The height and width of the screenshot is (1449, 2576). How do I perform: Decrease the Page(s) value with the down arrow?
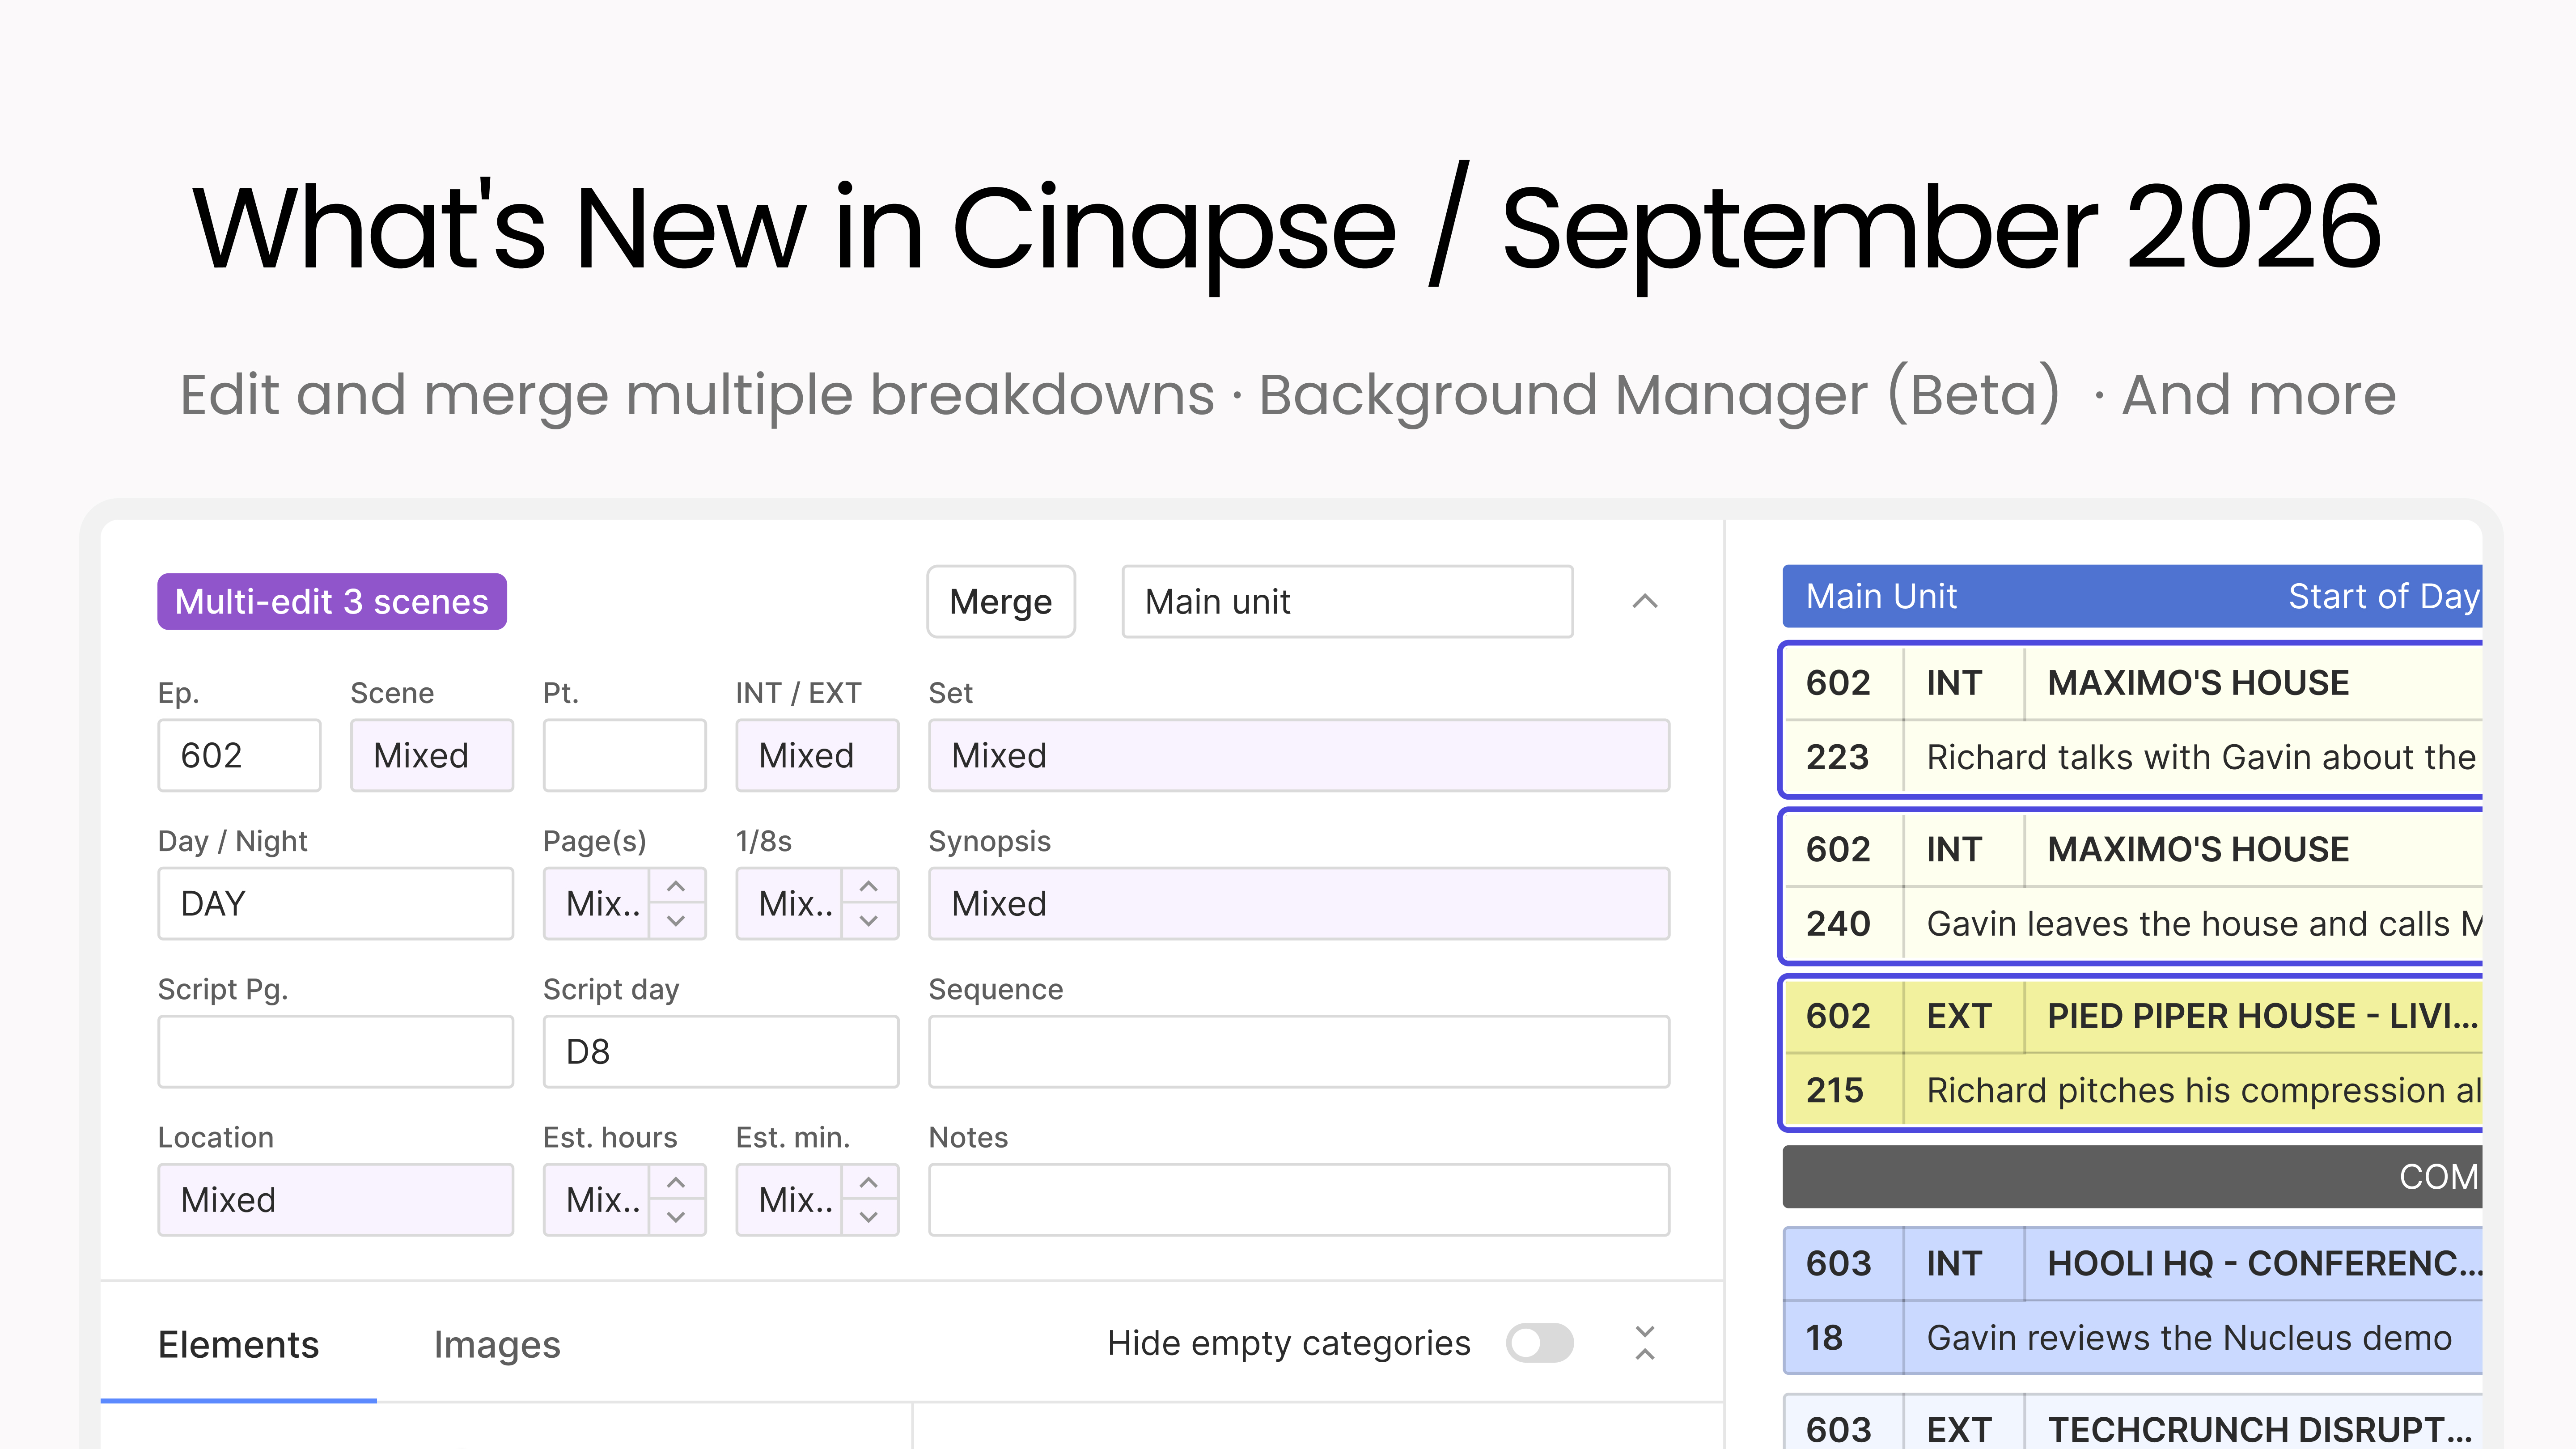[676, 921]
